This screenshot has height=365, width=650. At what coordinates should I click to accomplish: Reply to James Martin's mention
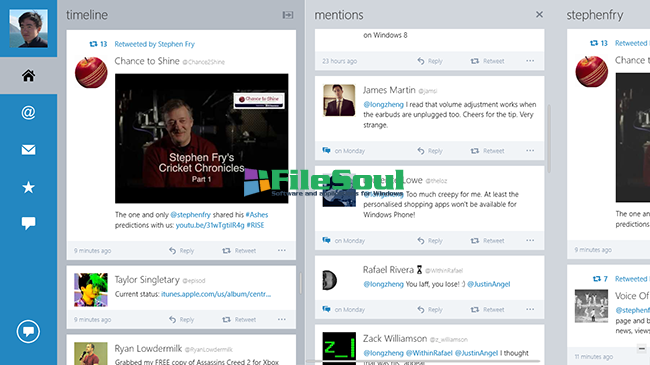[x=430, y=151]
